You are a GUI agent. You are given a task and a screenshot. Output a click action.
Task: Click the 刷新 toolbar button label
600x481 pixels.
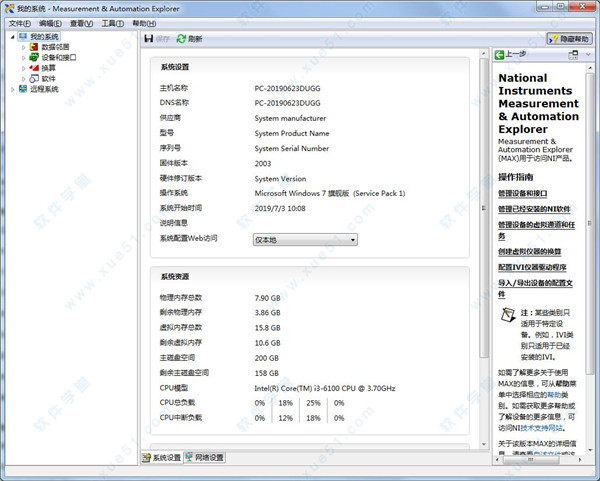[x=195, y=39]
